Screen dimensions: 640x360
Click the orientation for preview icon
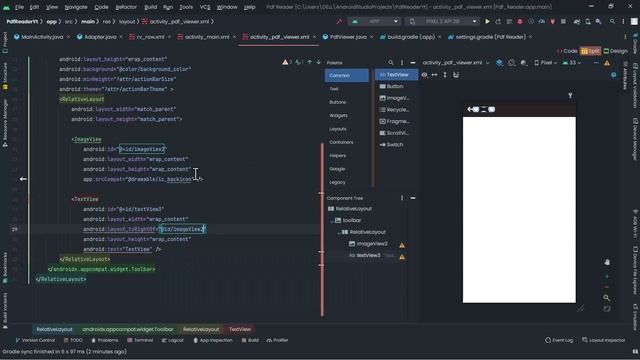pos(511,62)
